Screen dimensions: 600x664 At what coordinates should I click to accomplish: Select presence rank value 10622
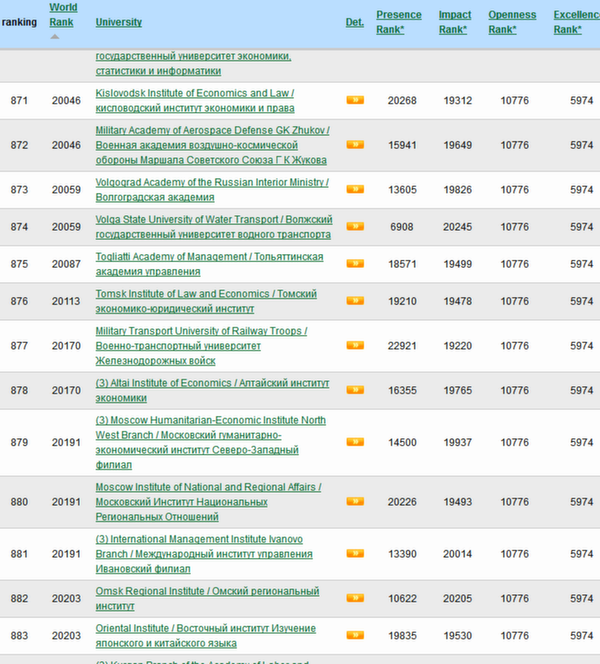click(402, 598)
